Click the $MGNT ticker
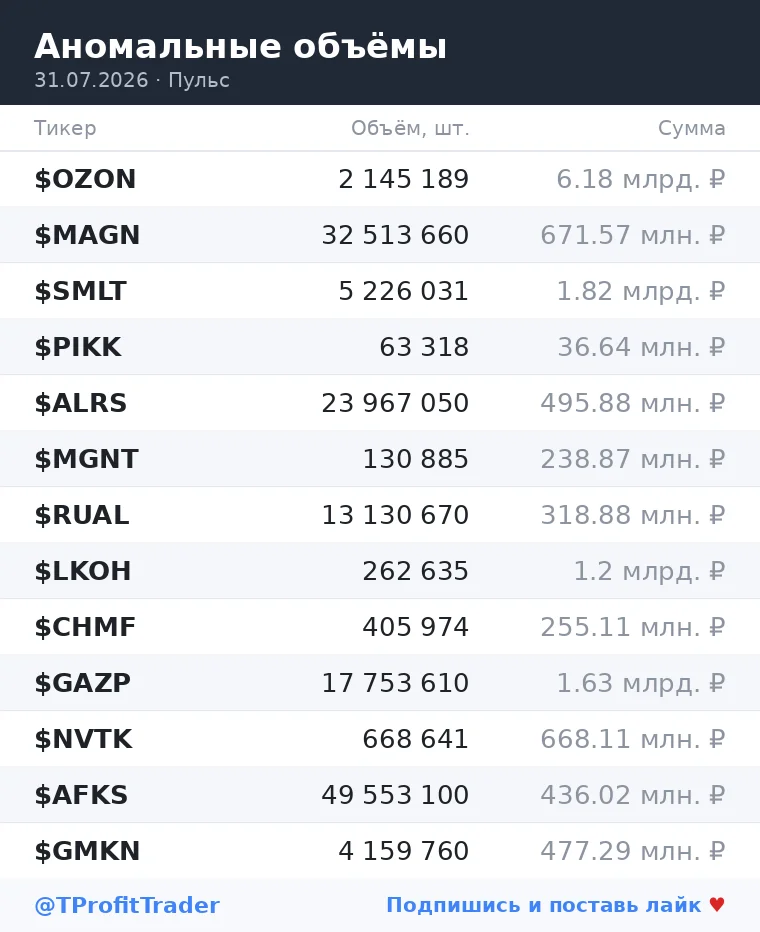 86,459
